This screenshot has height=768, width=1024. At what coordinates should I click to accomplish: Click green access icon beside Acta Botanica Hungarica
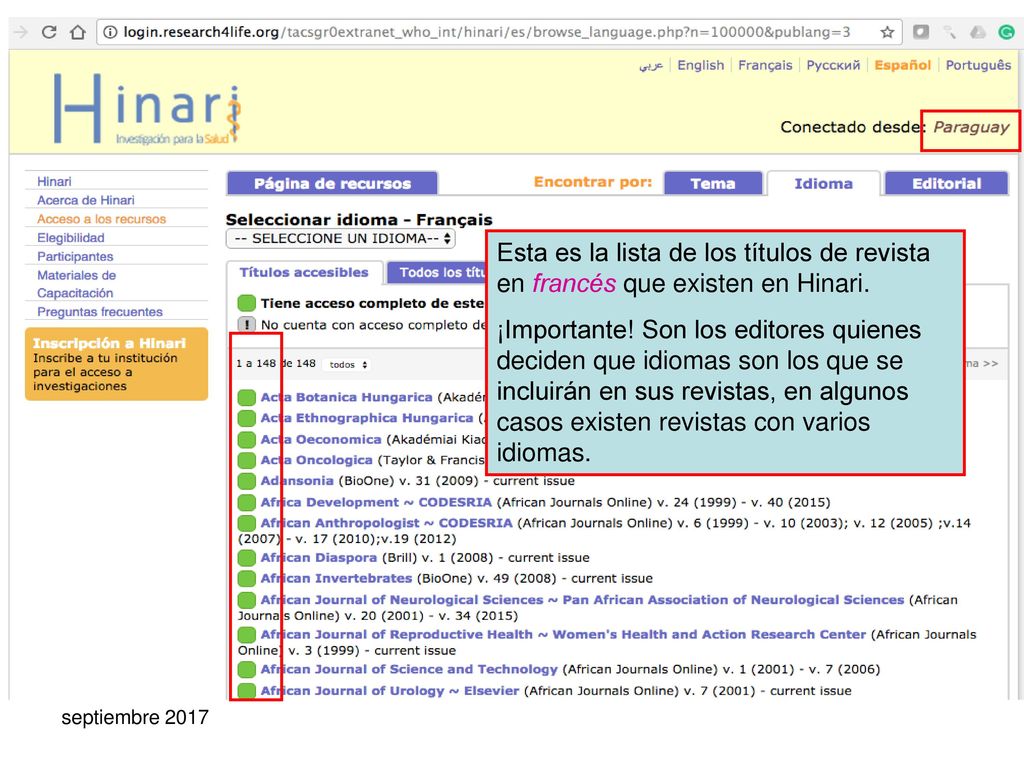click(247, 397)
